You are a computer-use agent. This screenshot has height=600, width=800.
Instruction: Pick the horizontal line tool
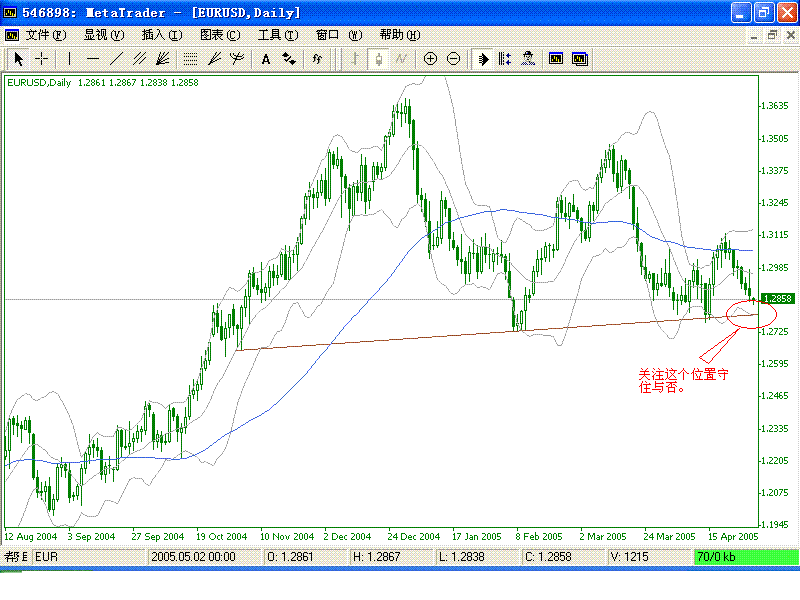[x=93, y=59]
